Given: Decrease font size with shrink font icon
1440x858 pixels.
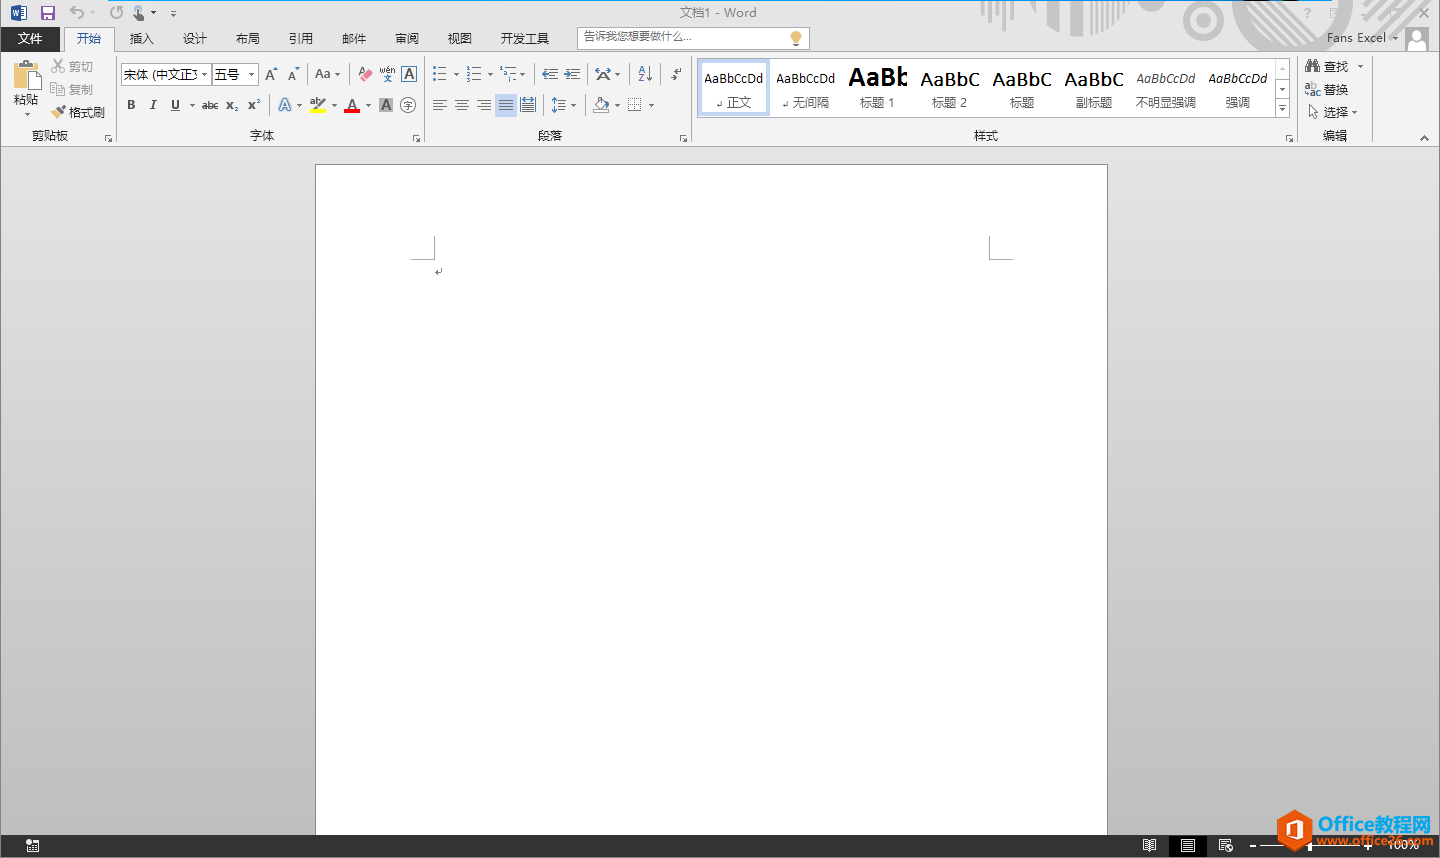Looking at the screenshot, I should tap(293, 74).
